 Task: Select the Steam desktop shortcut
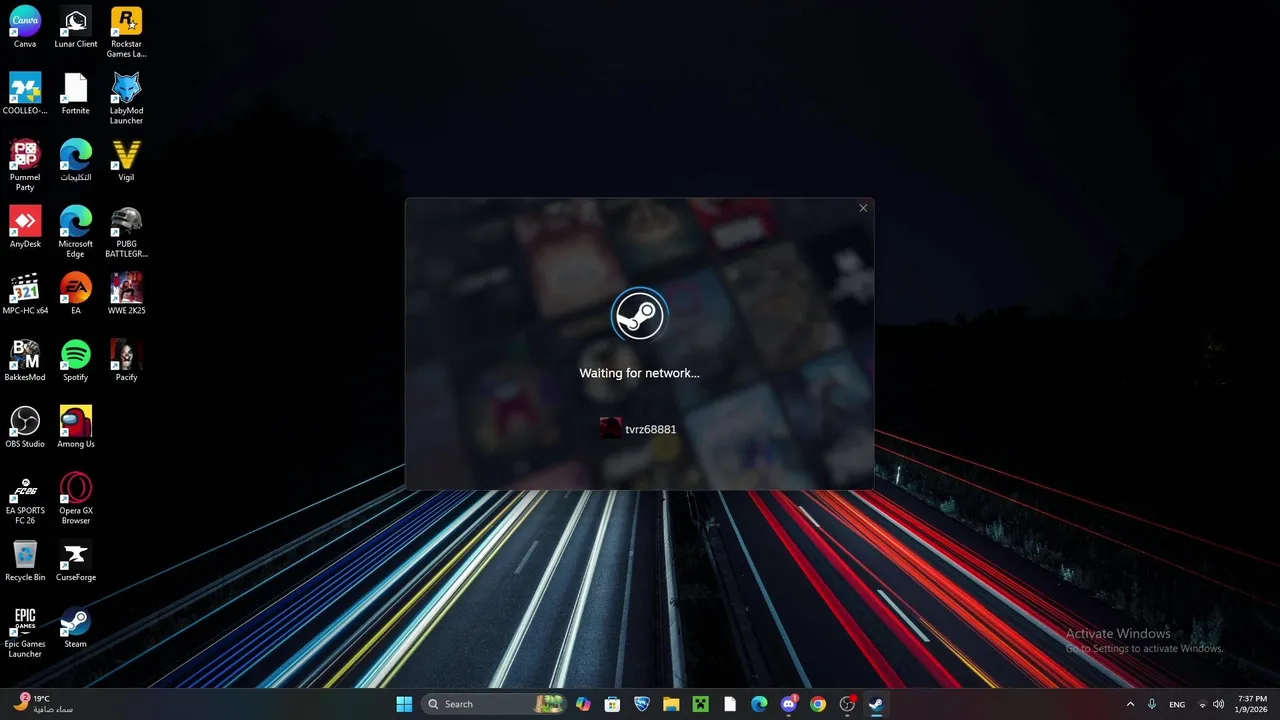(76, 627)
